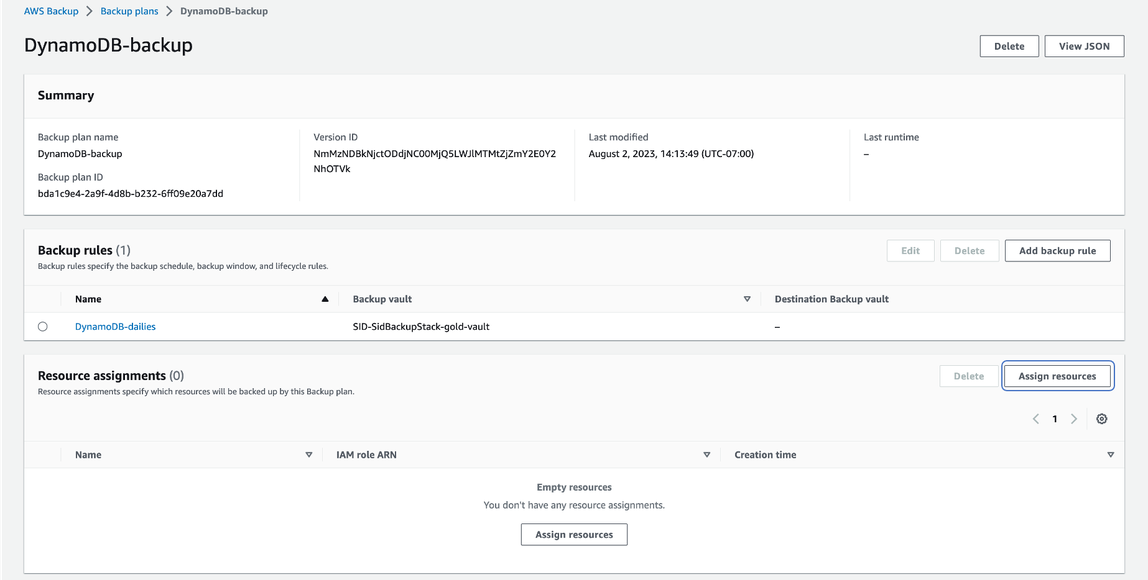Image resolution: width=1148 pixels, height=580 pixels.
Task: Sort by IAM role ARN arrow
Action: pos(707,455)
